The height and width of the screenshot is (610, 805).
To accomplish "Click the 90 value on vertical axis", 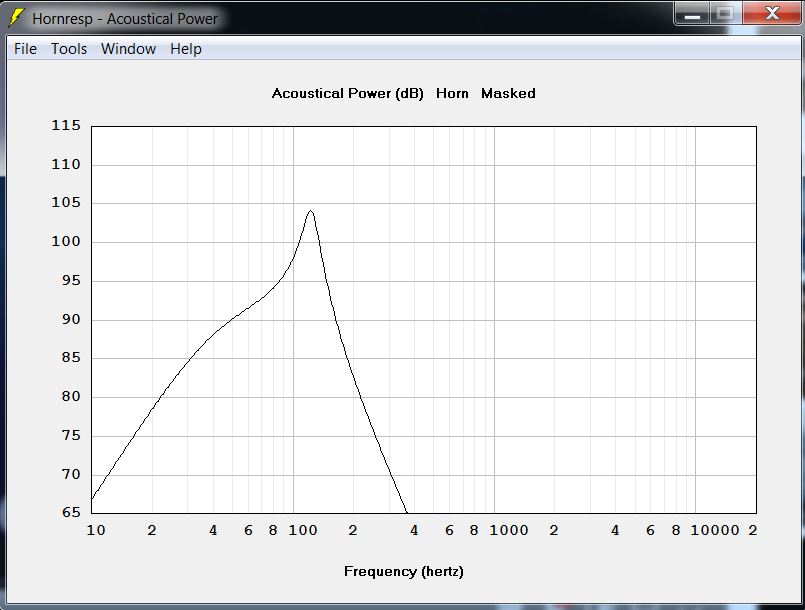I will (71, 319).
